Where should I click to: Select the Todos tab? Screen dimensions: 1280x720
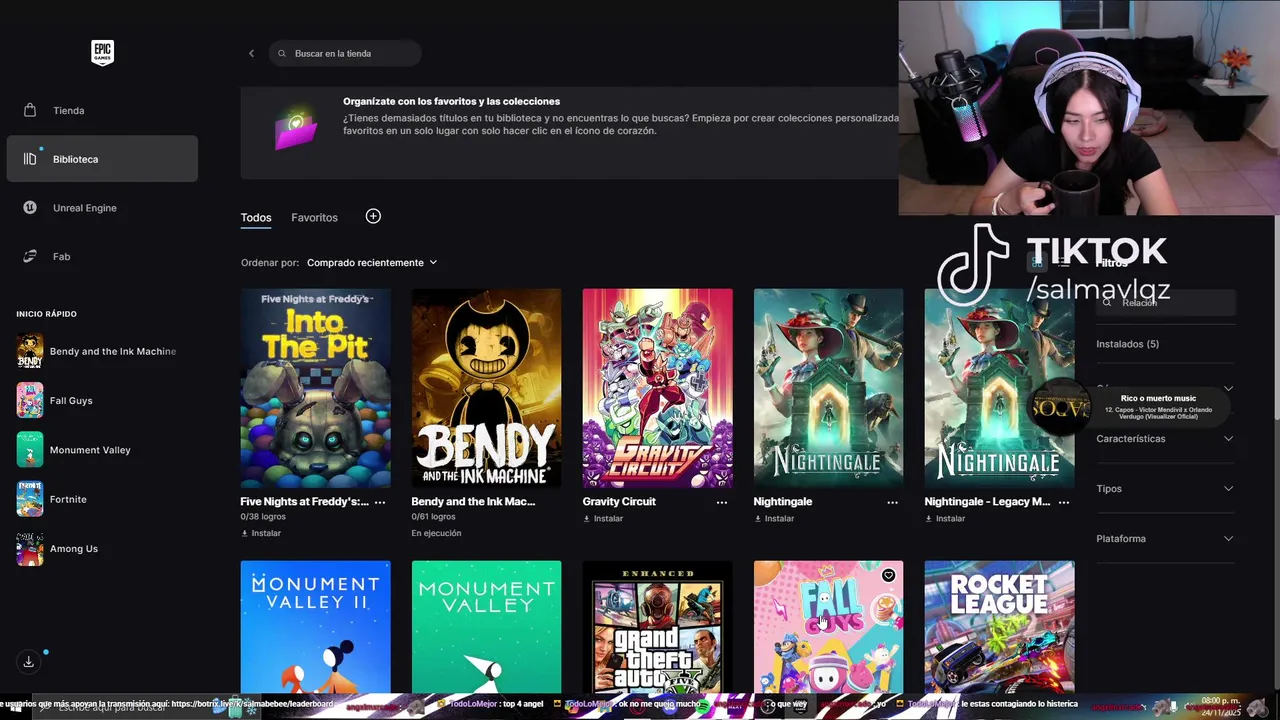(x=256, y=217)
